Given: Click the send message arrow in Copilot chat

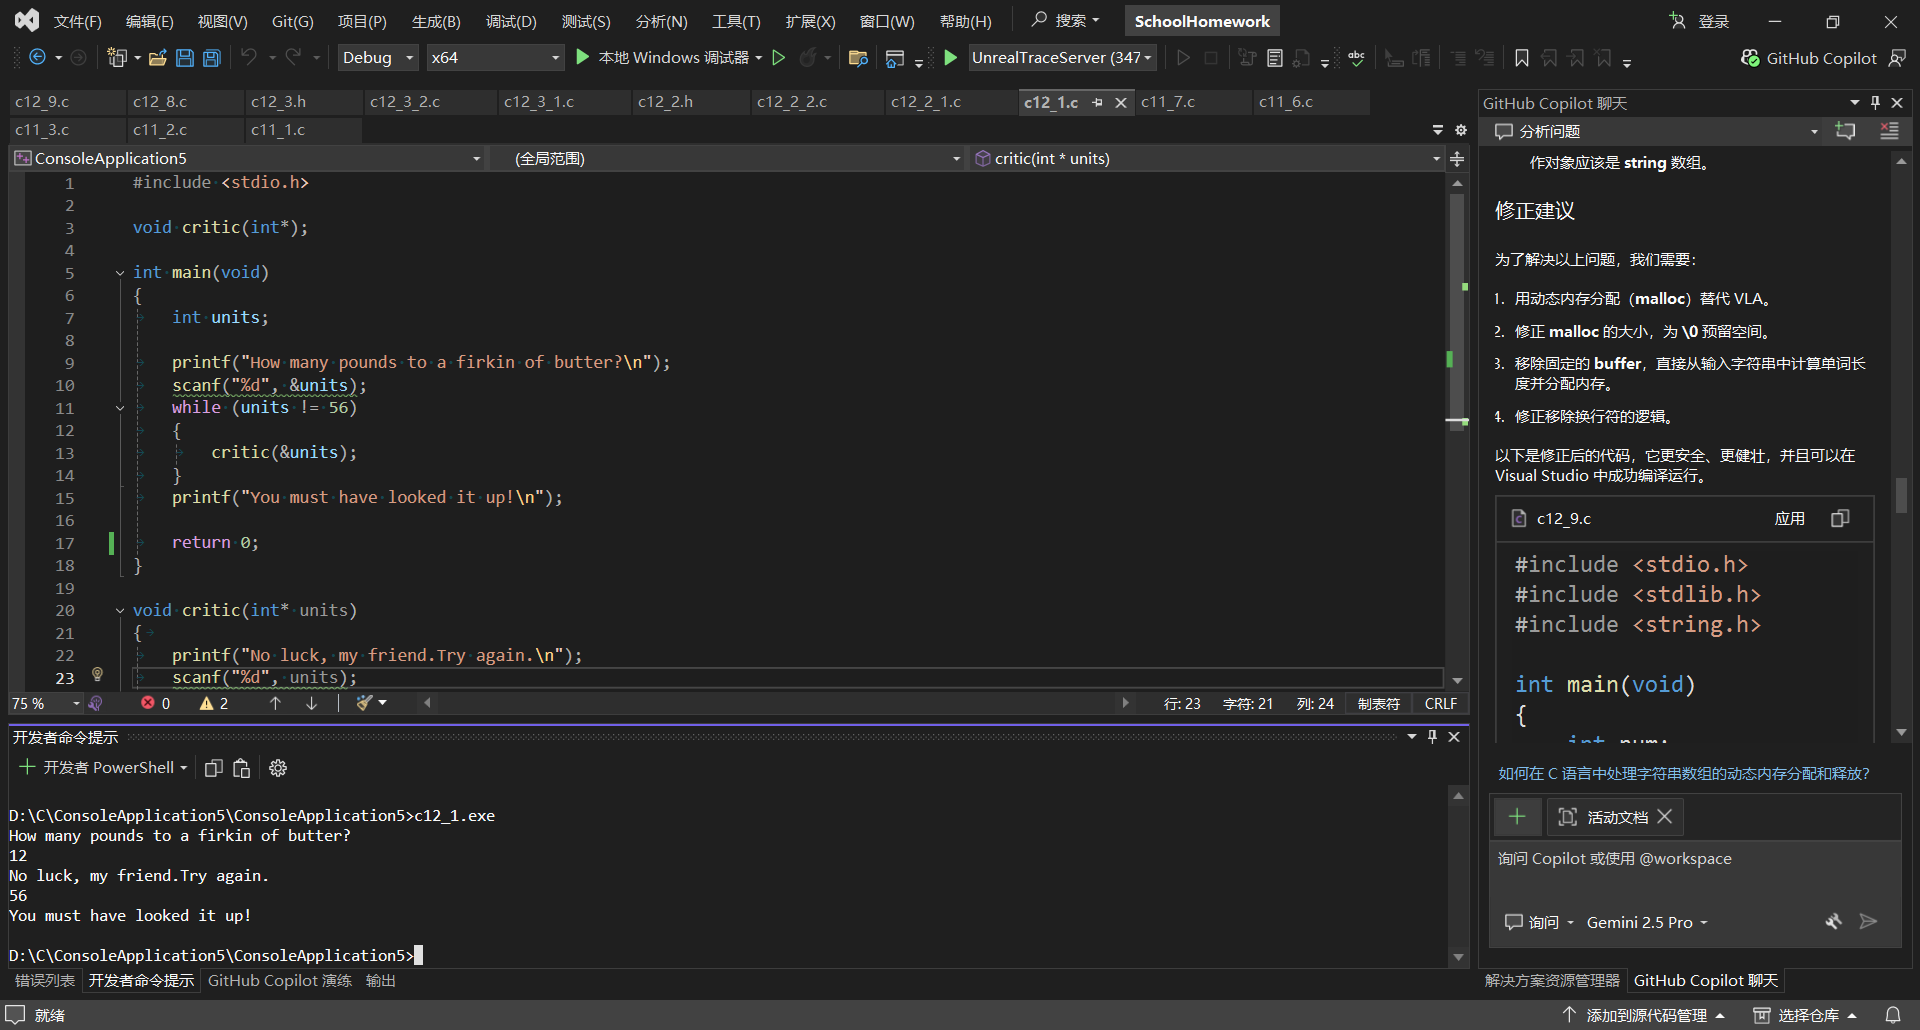Looking at the screenshot, I should [x=1868, y=922].
